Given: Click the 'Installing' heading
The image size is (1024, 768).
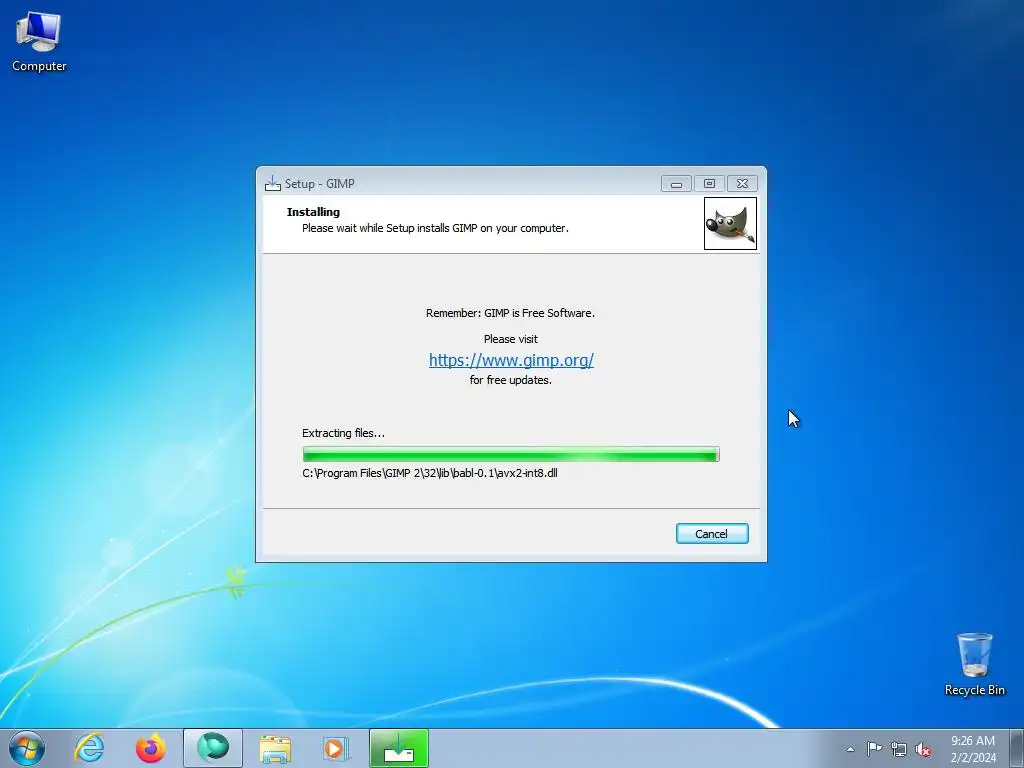Looking at the screenshot, I should [x=313, y=212].
